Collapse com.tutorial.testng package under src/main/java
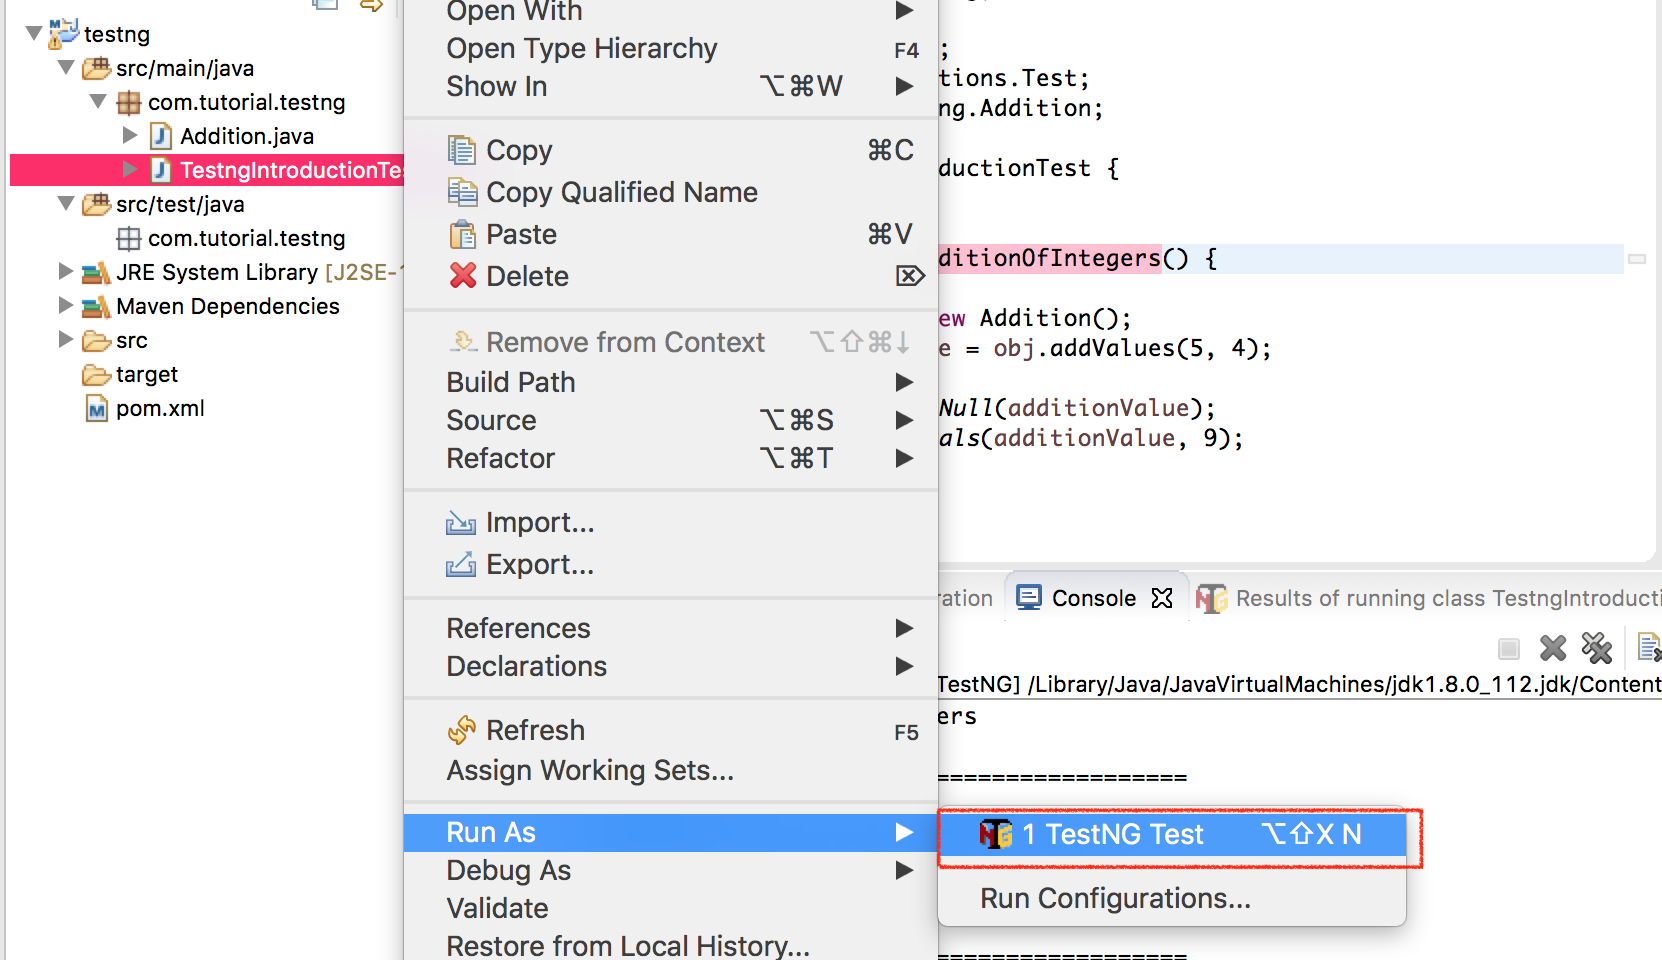 (x=98, y=102)
